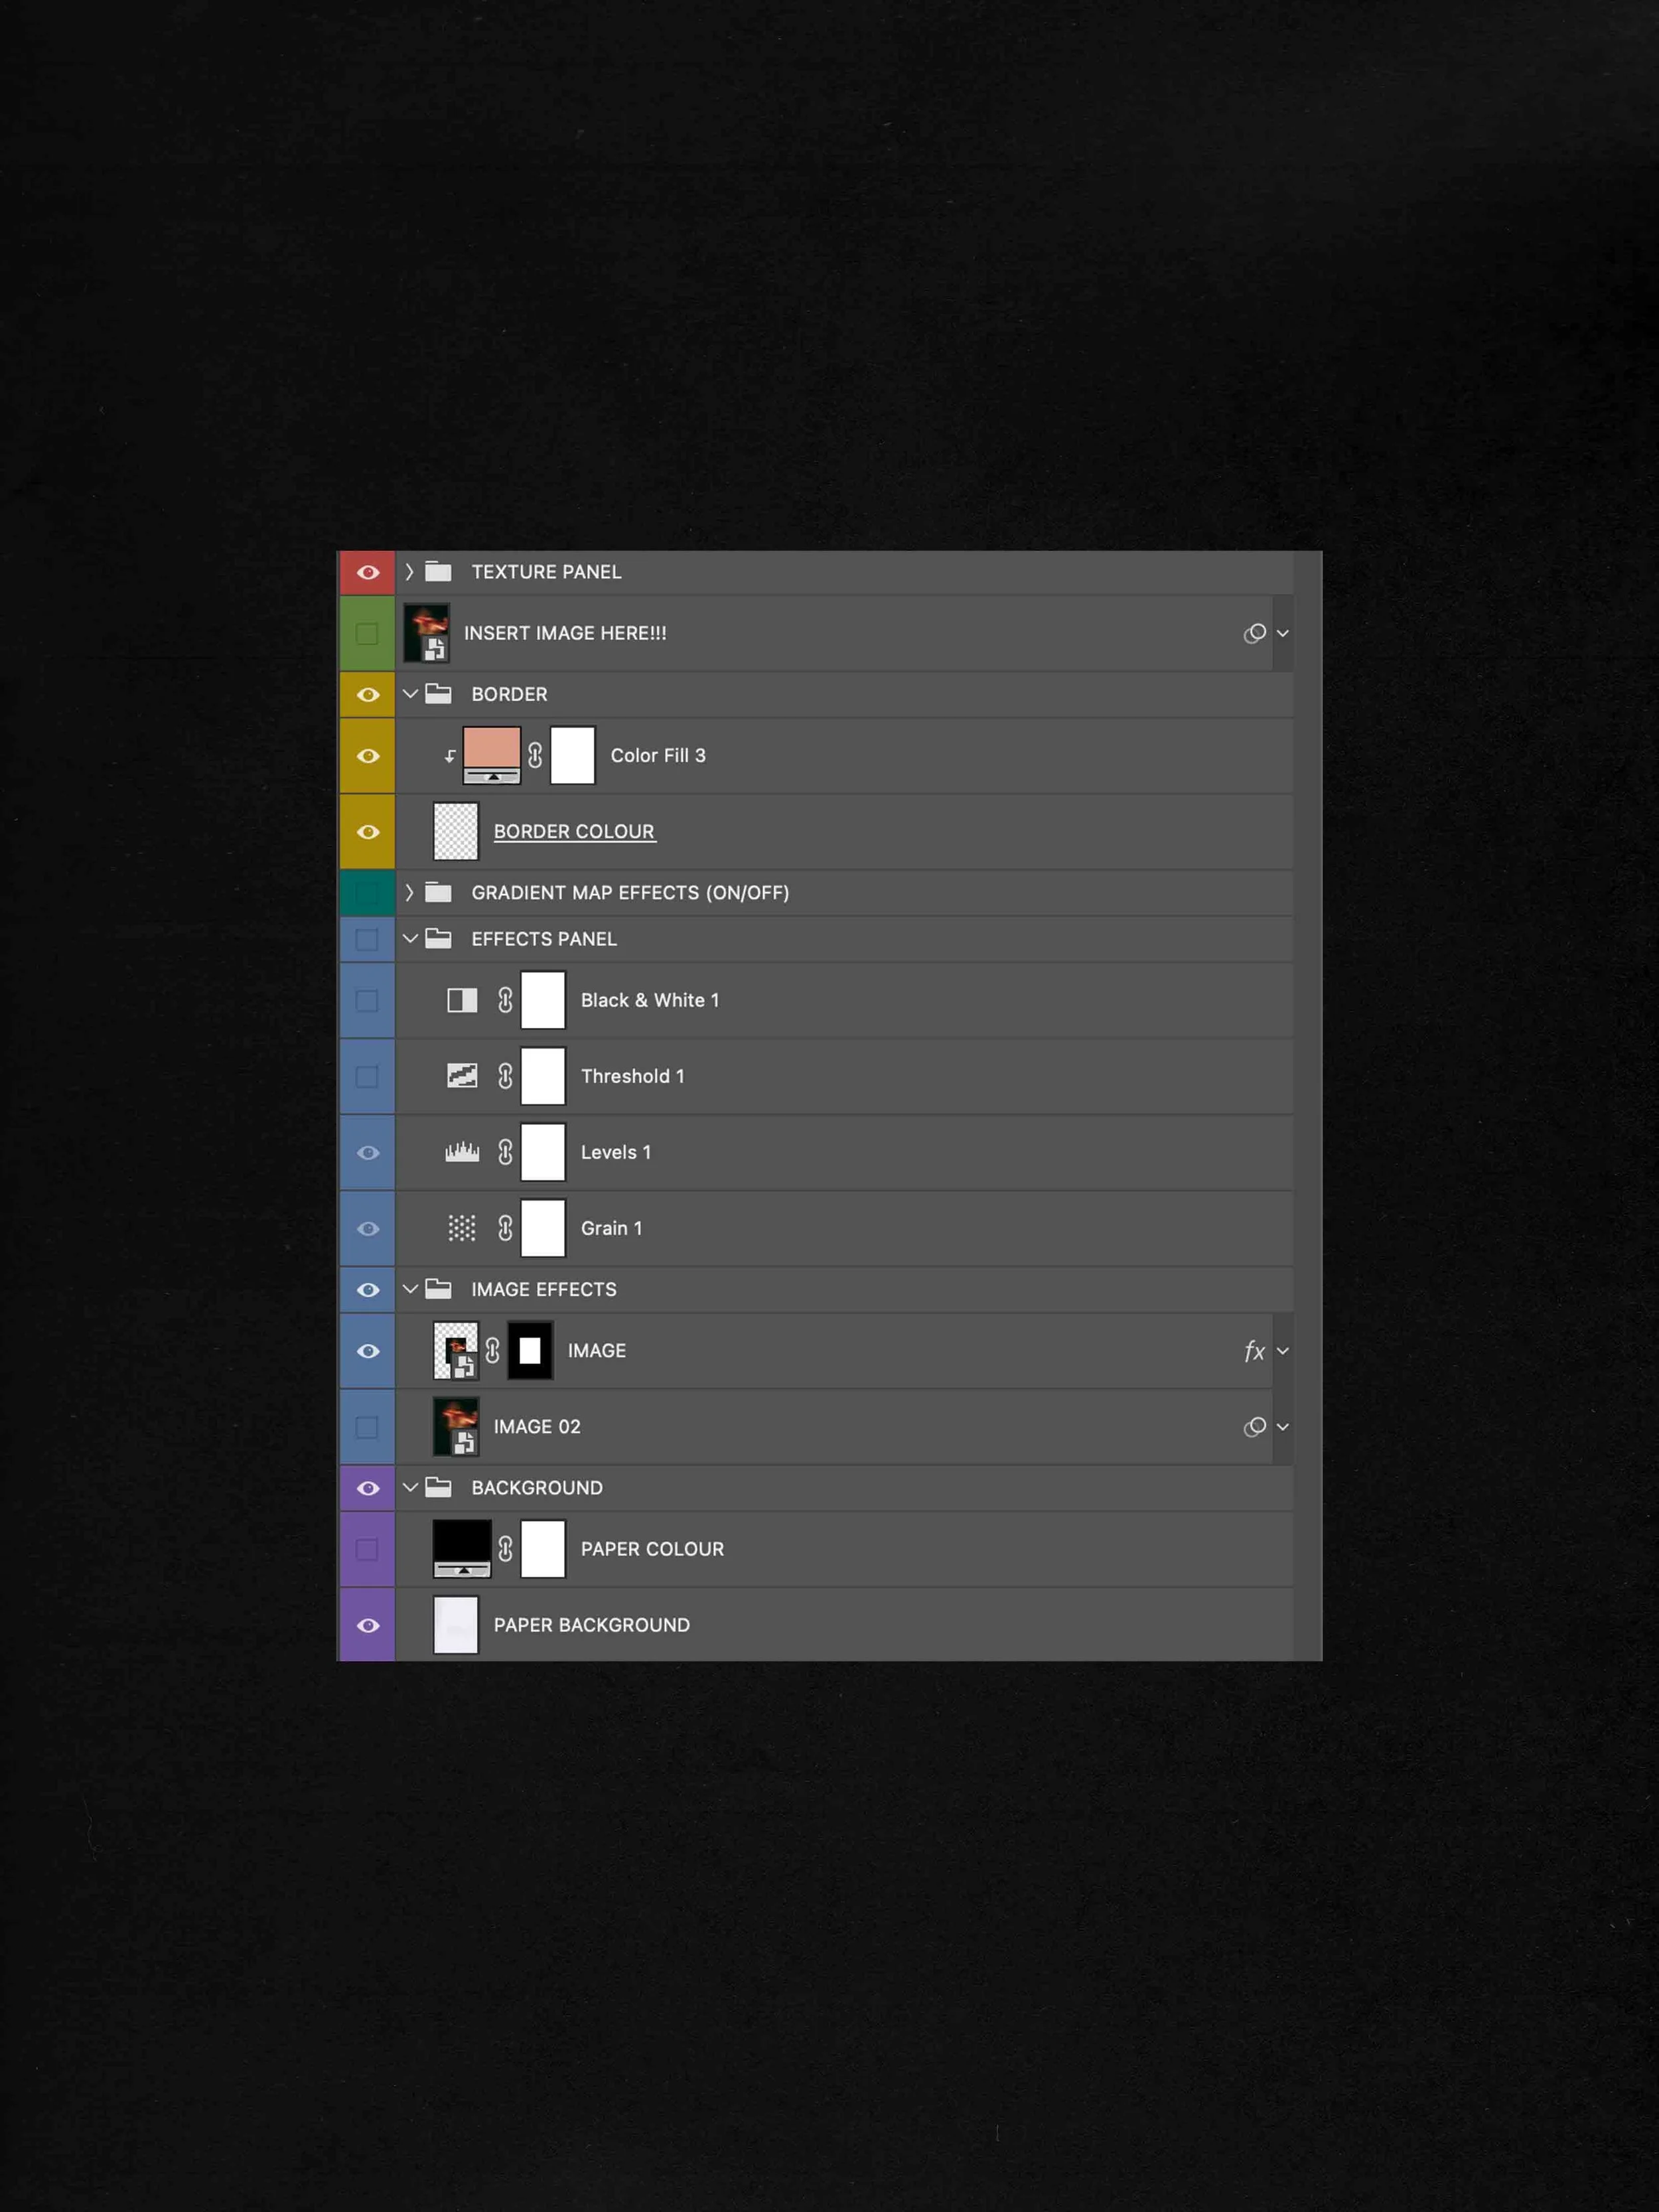1659x2212 pixels.
Task: Click the fx icon on IMAGE layer
Action: coord(1254,1352)
